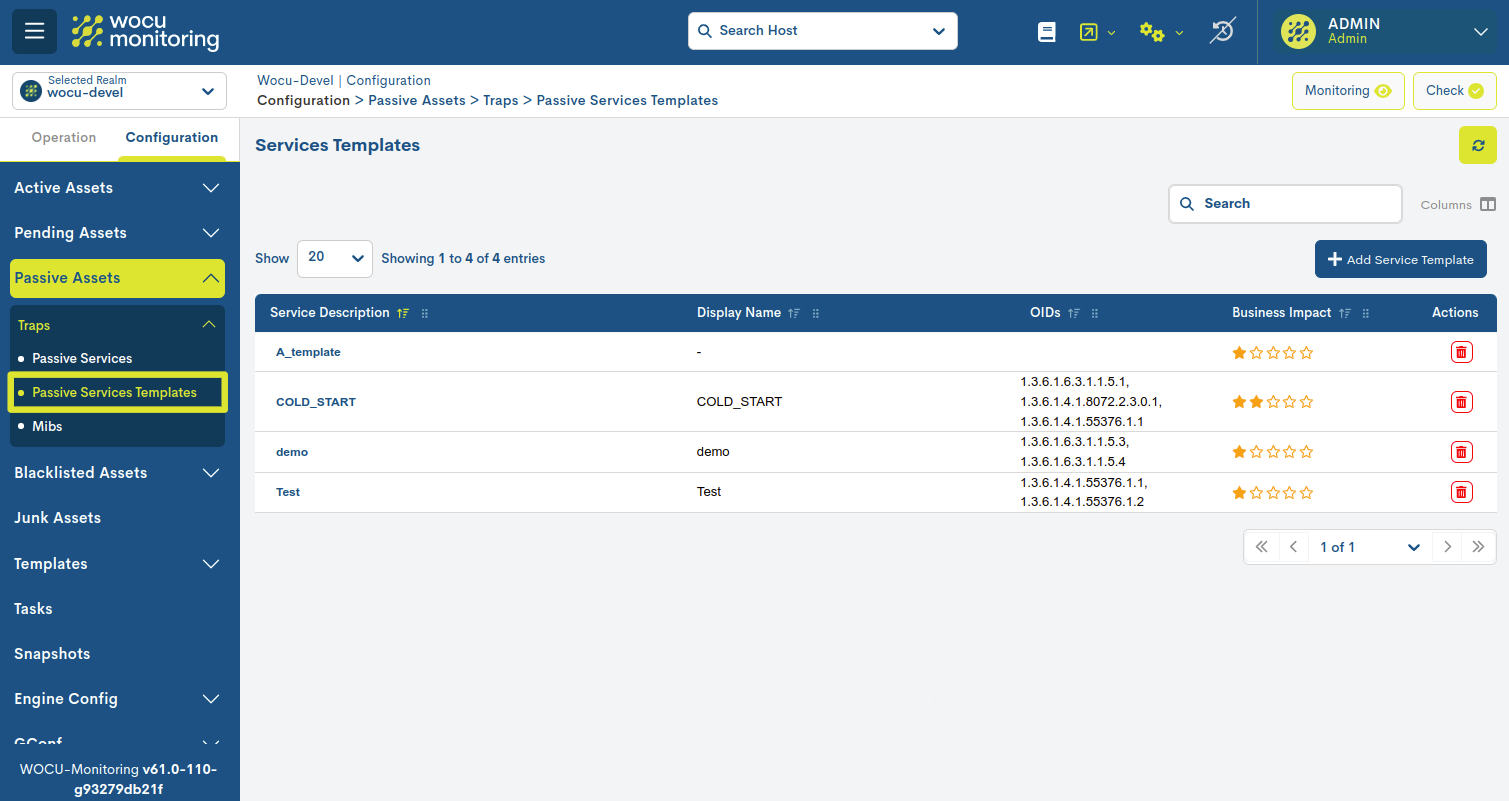Select the Configuration tab
The height and width of the screenshot is (801, 1509).
pyautogui.click(x=172, y=138)
